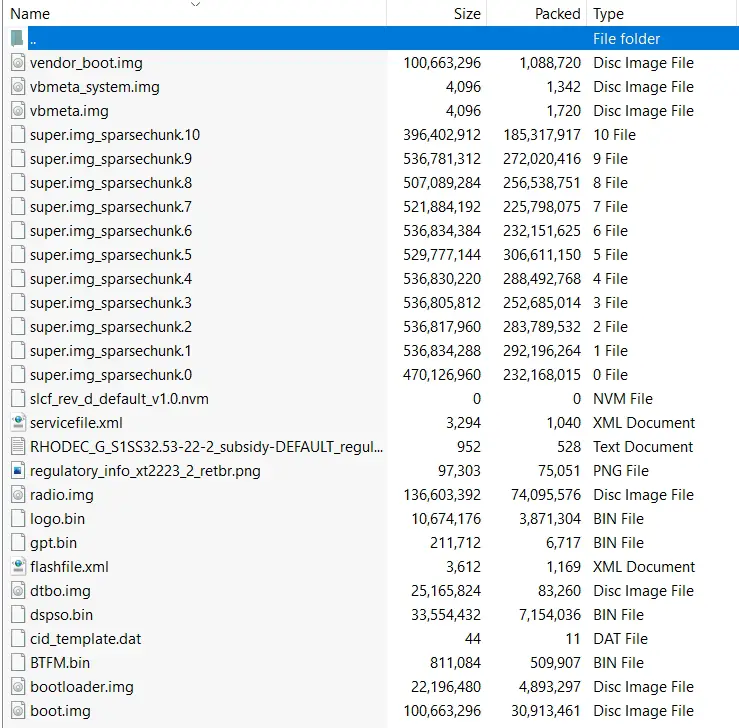739x728 pixels.
Task: Select BTFM.bin file name
Action: pos(60,663)
